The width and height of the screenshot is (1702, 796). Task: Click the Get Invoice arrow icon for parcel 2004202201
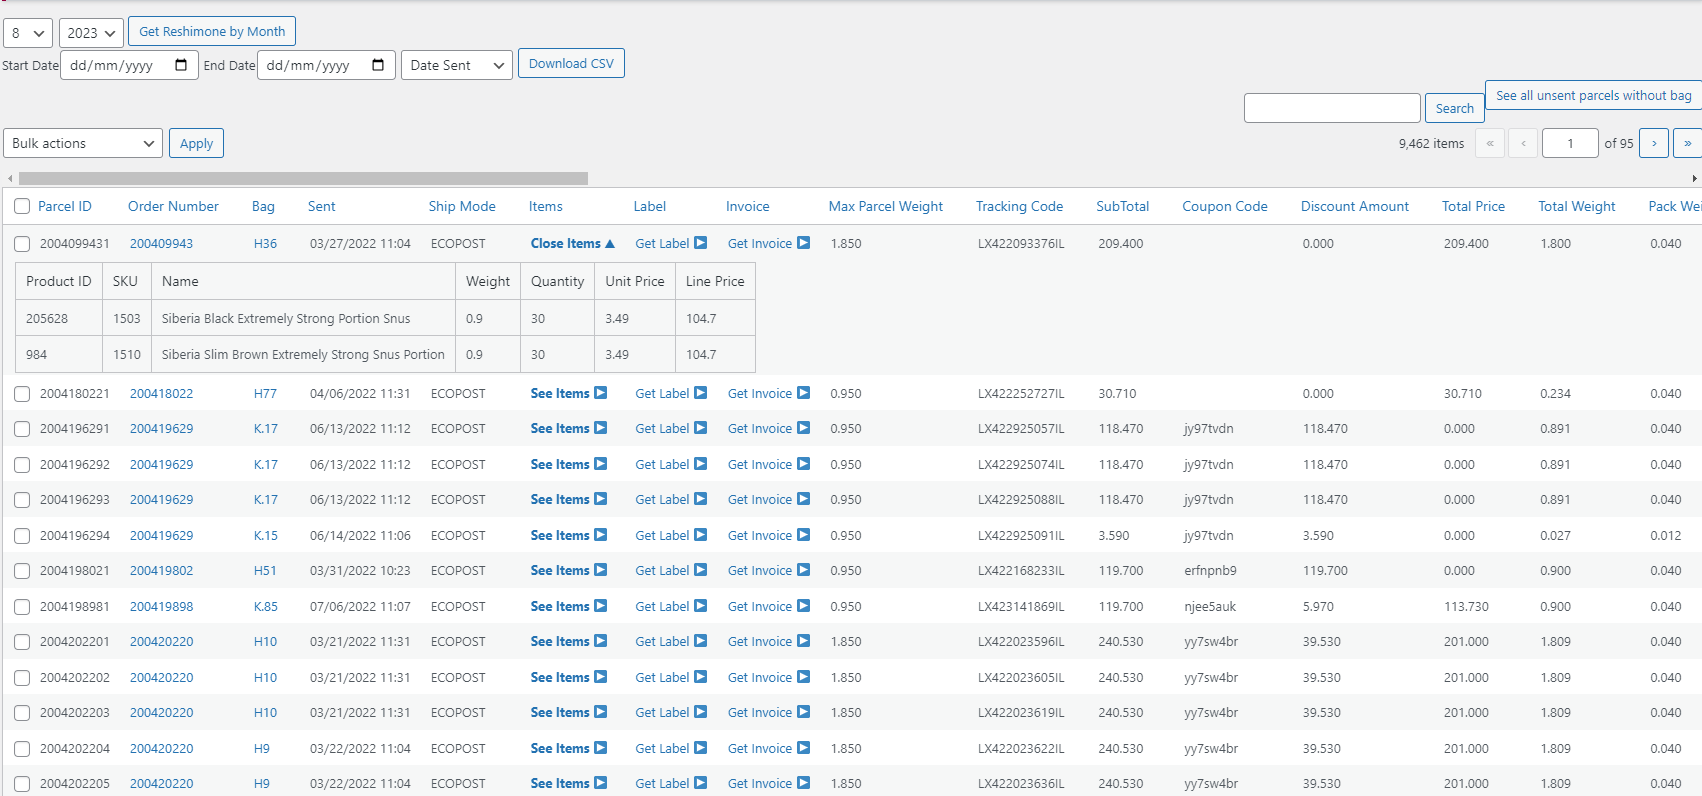pyautogui.click(x=804, y=641)
